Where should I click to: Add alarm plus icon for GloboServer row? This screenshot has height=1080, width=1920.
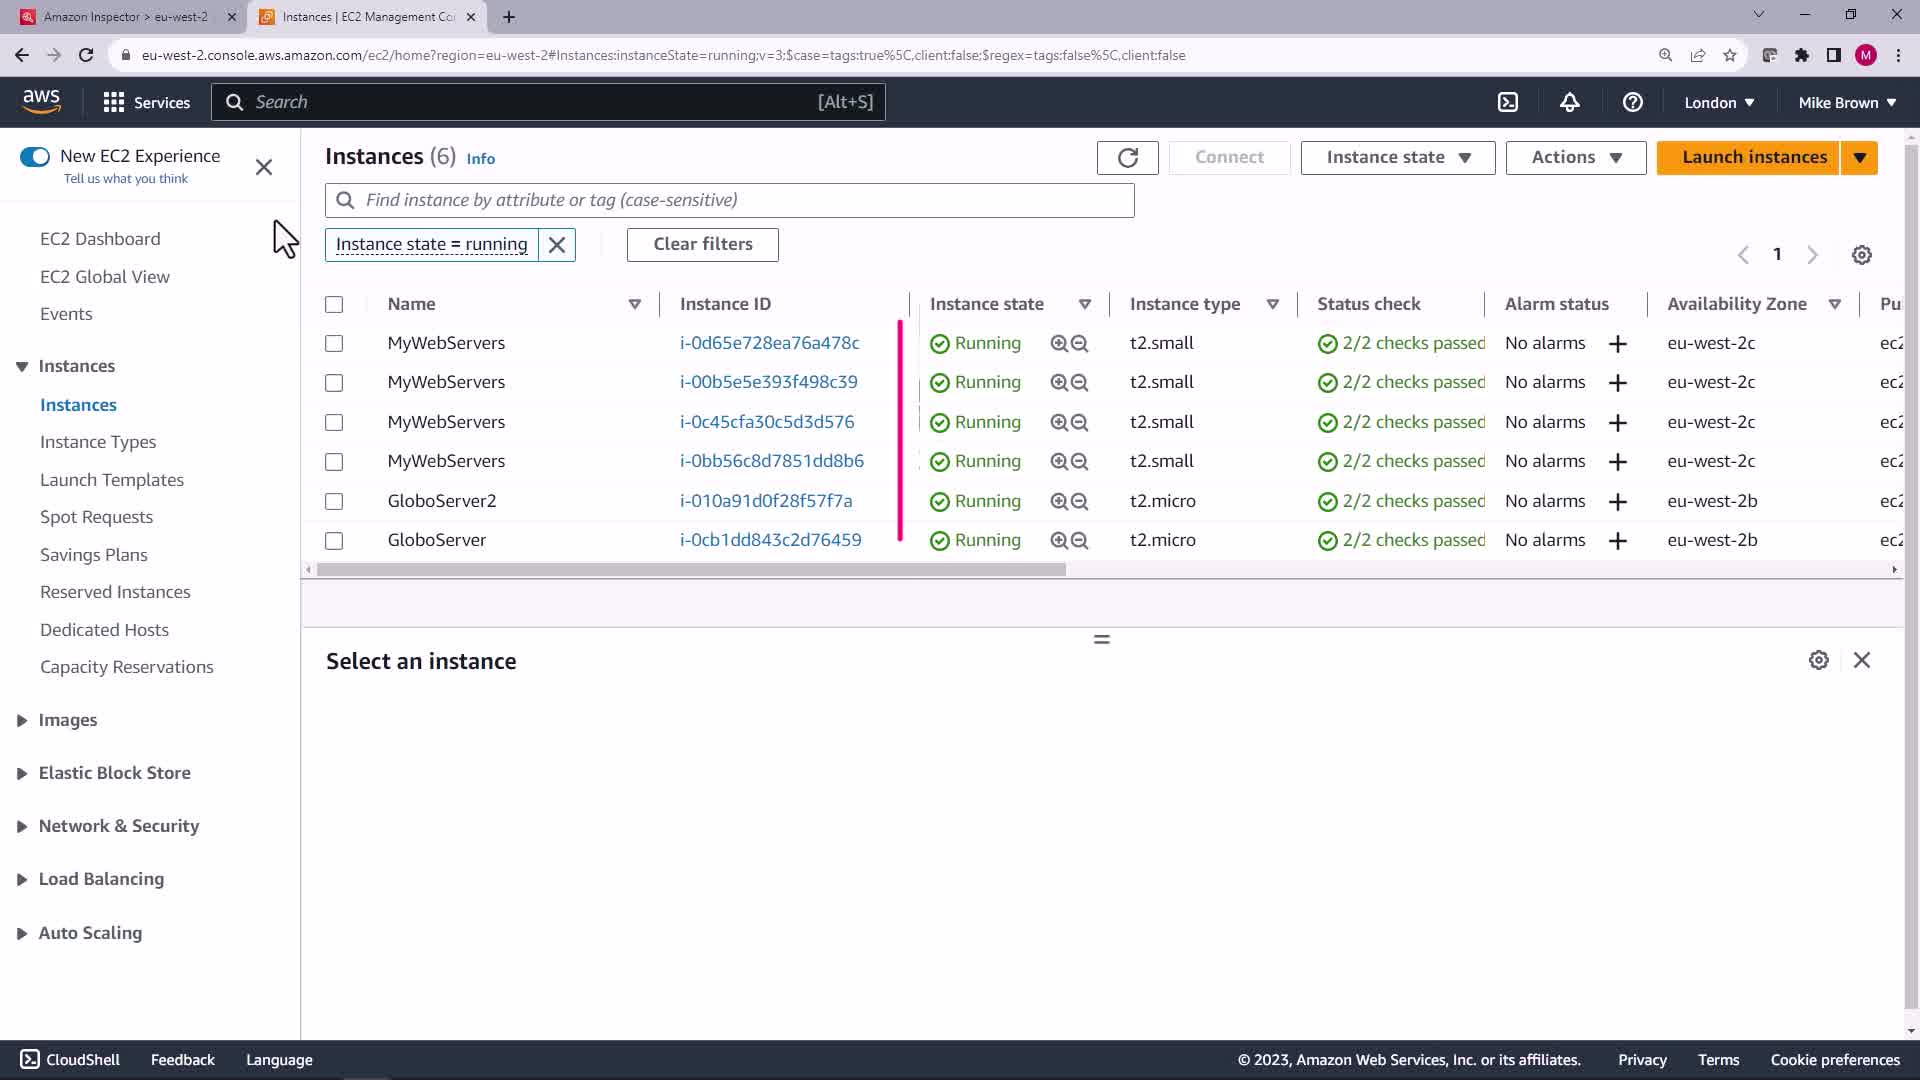[1617, 541]
